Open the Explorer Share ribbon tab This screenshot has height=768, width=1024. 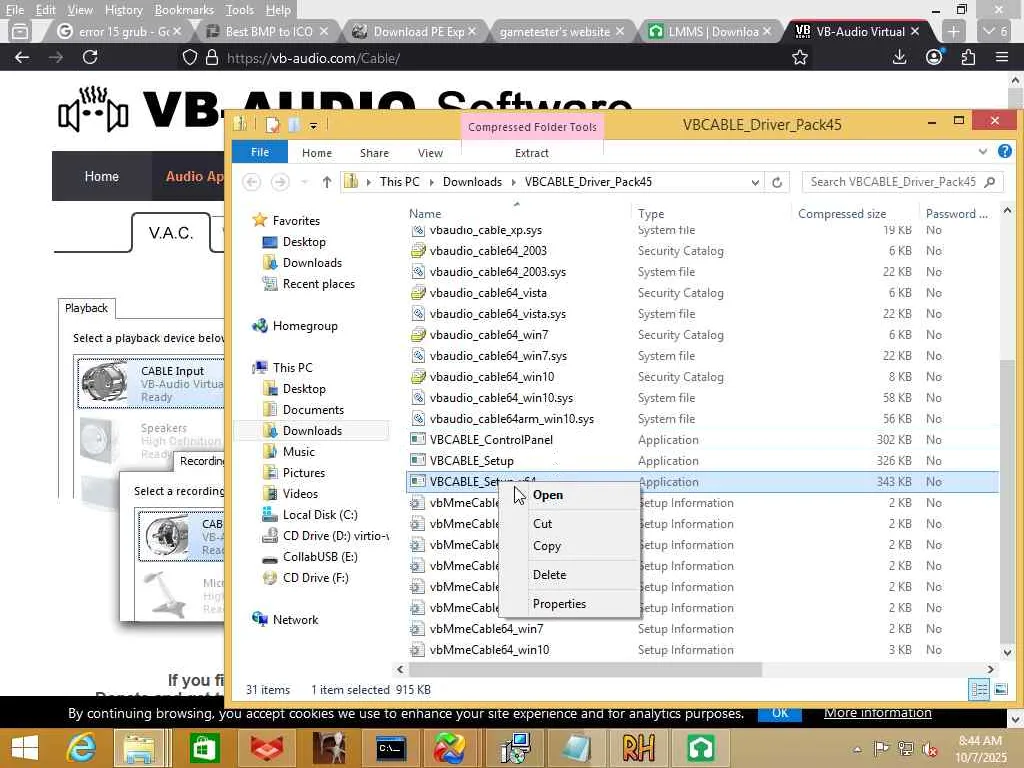374,153
